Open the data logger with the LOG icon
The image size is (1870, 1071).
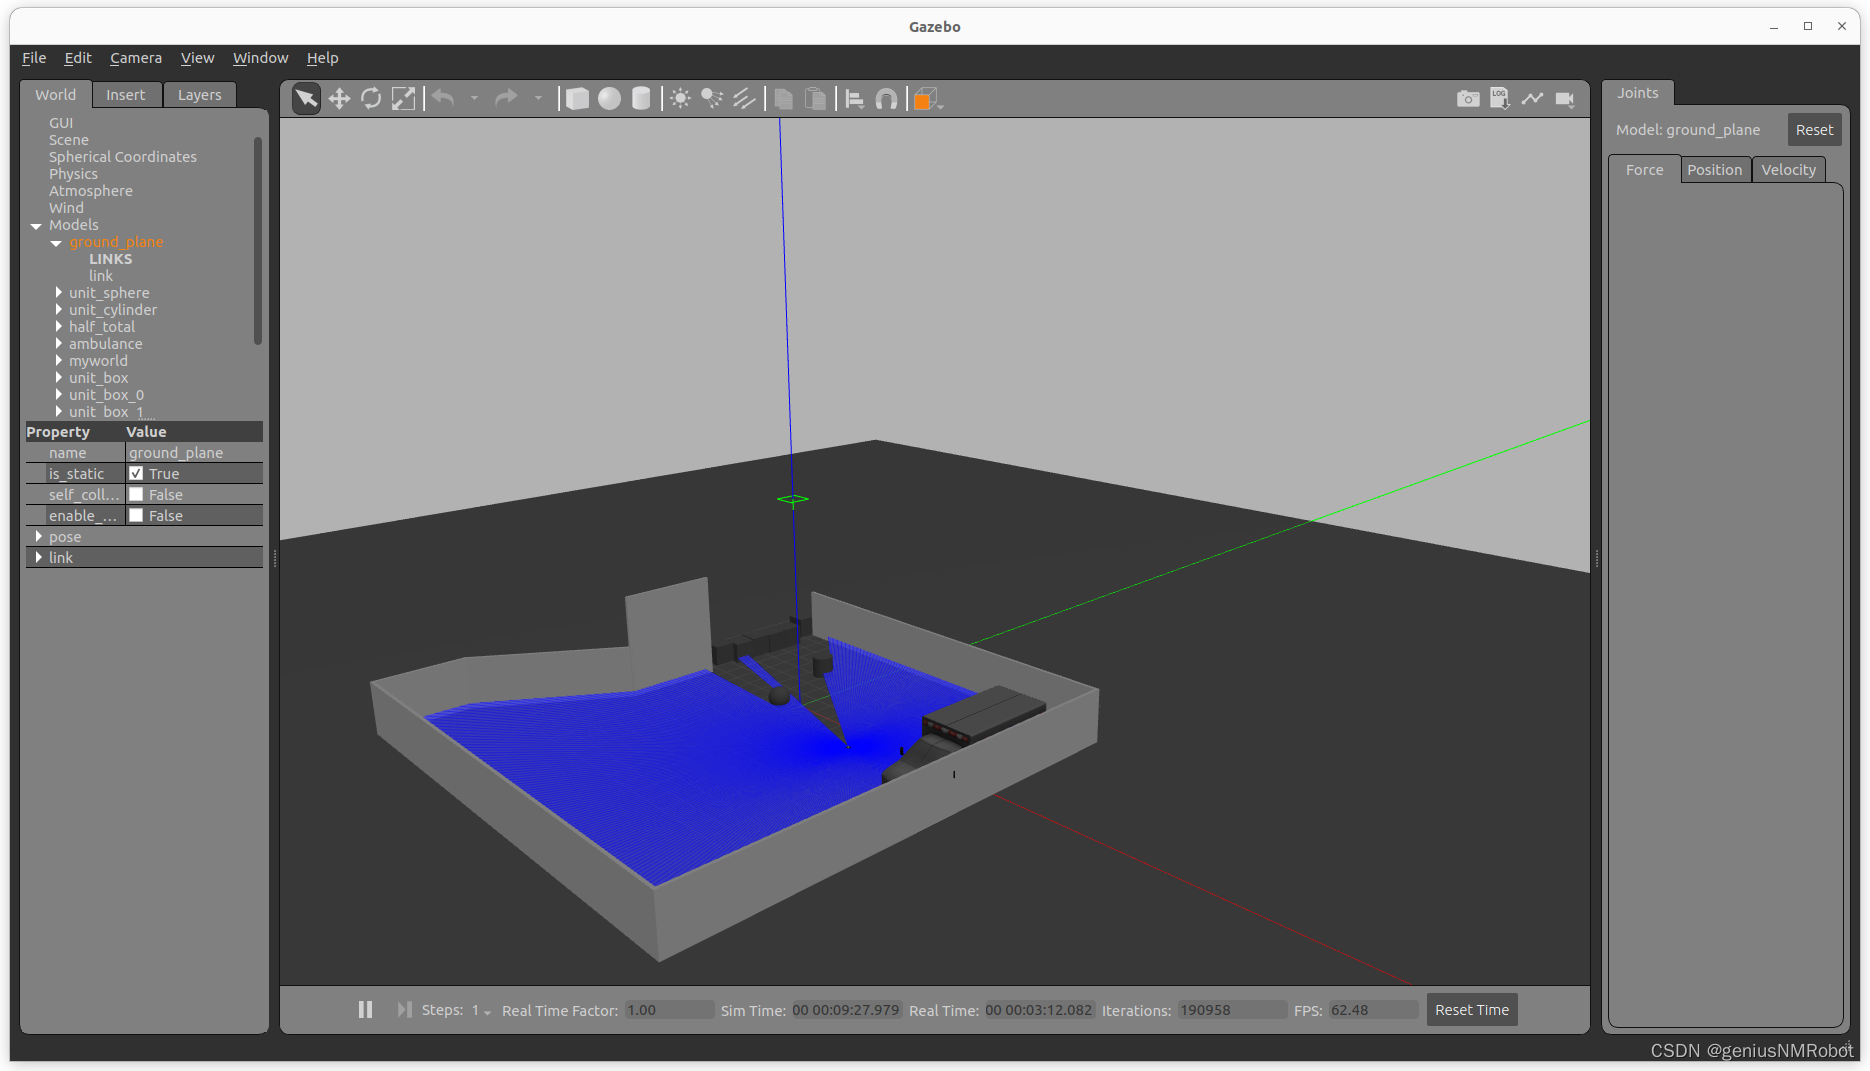click(x=1499, y=97)
